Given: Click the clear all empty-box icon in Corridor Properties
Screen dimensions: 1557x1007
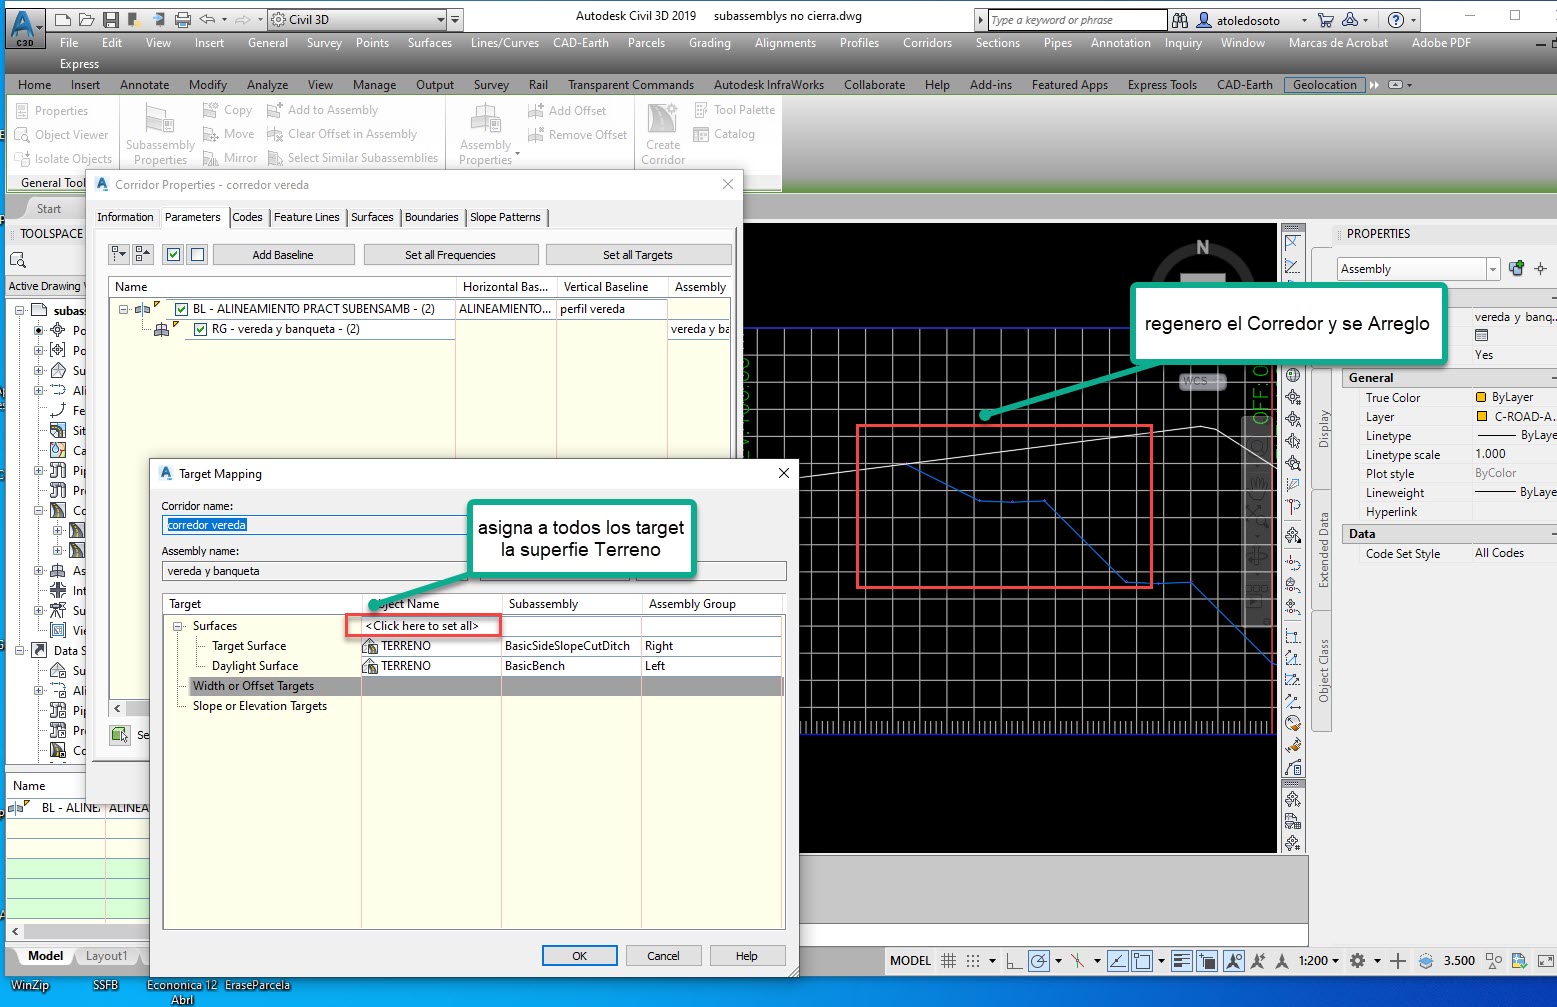Looking at the screenshot, I should 197,255.
